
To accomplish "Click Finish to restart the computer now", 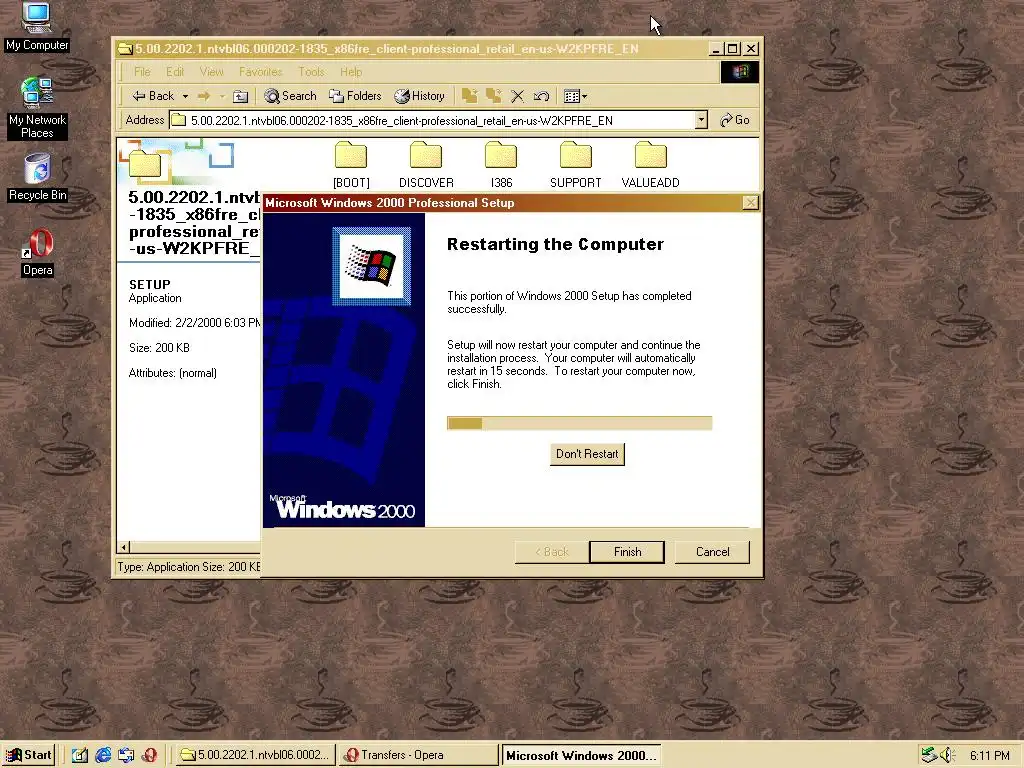I will coord(627,552).
